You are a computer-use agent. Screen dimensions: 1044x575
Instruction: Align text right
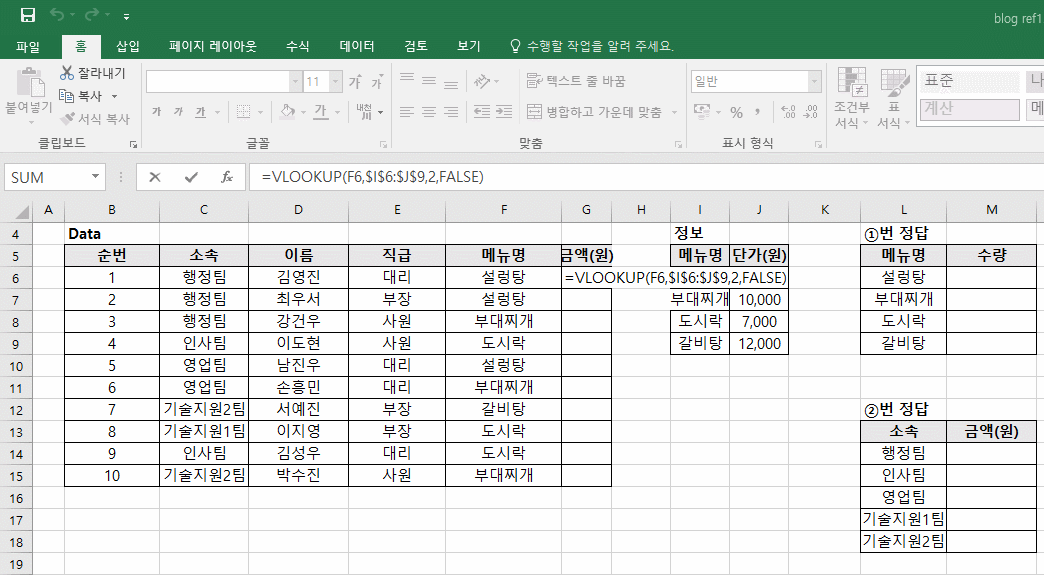click(451, 111)
